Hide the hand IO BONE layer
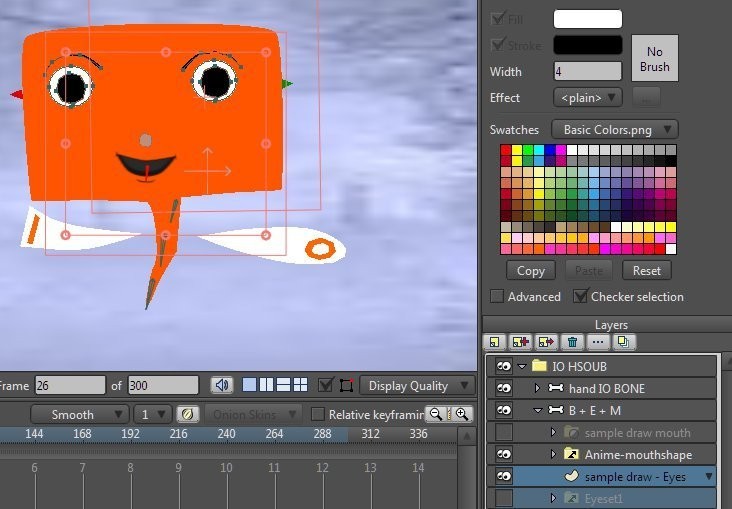Image resolution: width=732 pixels, height=509 pixels. pos(504,388)
